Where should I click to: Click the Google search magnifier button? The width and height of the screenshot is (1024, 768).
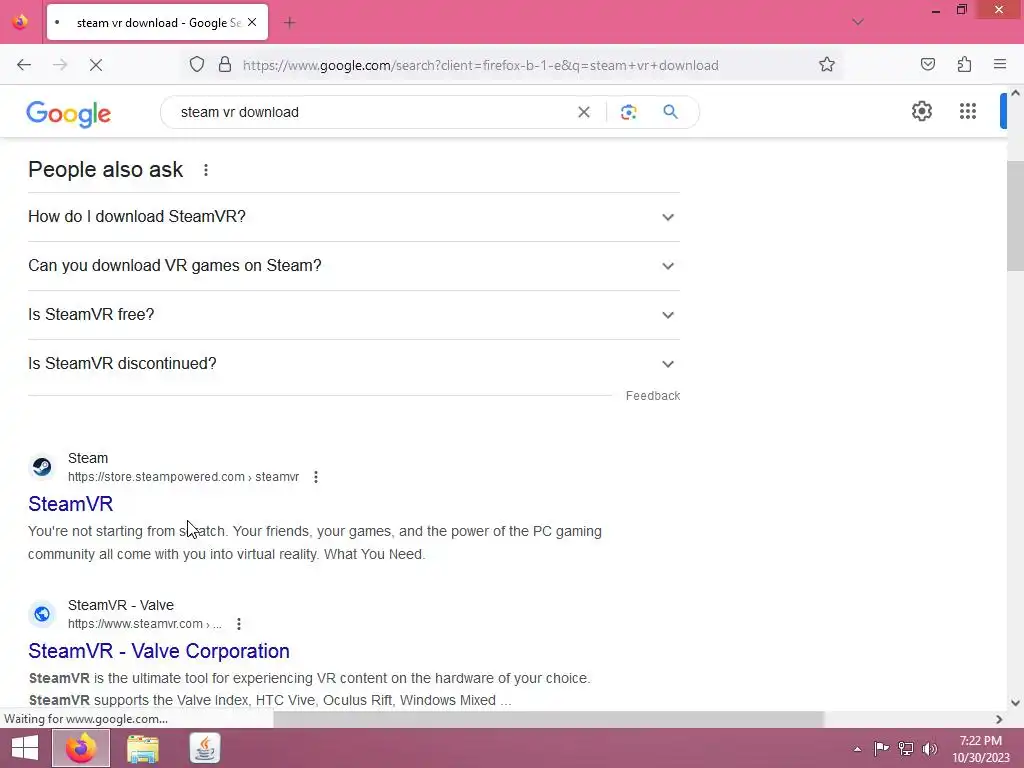[670, 112]
